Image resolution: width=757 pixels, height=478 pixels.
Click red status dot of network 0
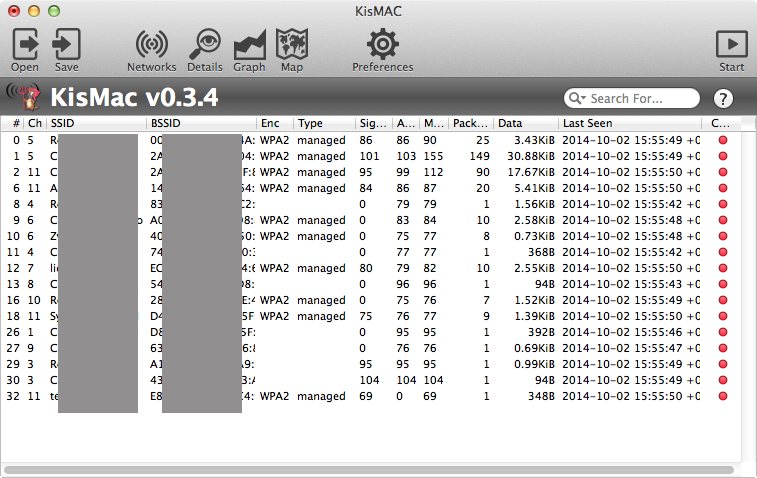tap(723, 140)
